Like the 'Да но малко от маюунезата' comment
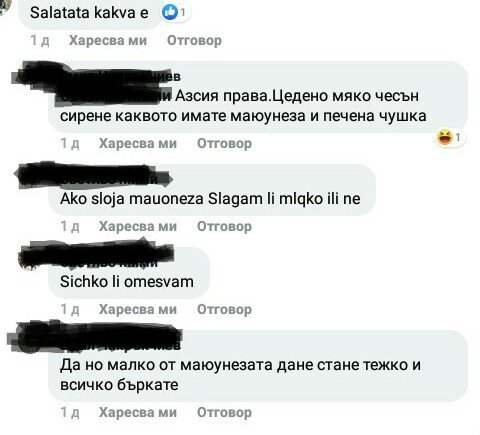 tap(138, 413)
